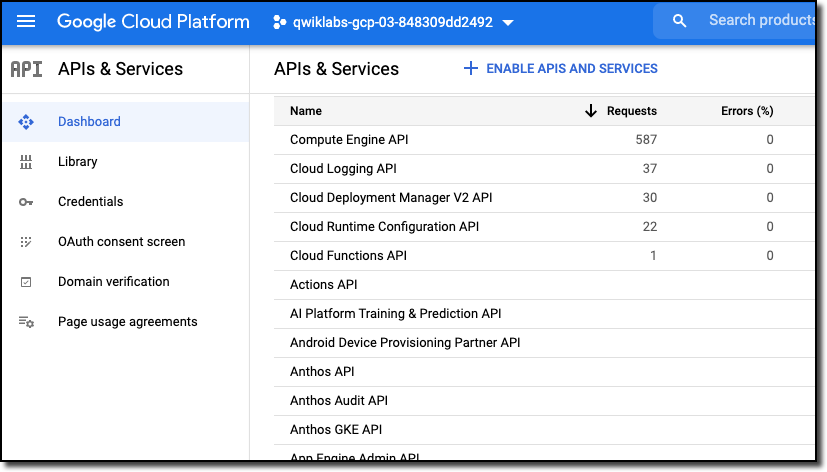Viewport: 827px width, 472px height.
Task: Open Cloud Deployment Manager V2 API
Action: 391,198
